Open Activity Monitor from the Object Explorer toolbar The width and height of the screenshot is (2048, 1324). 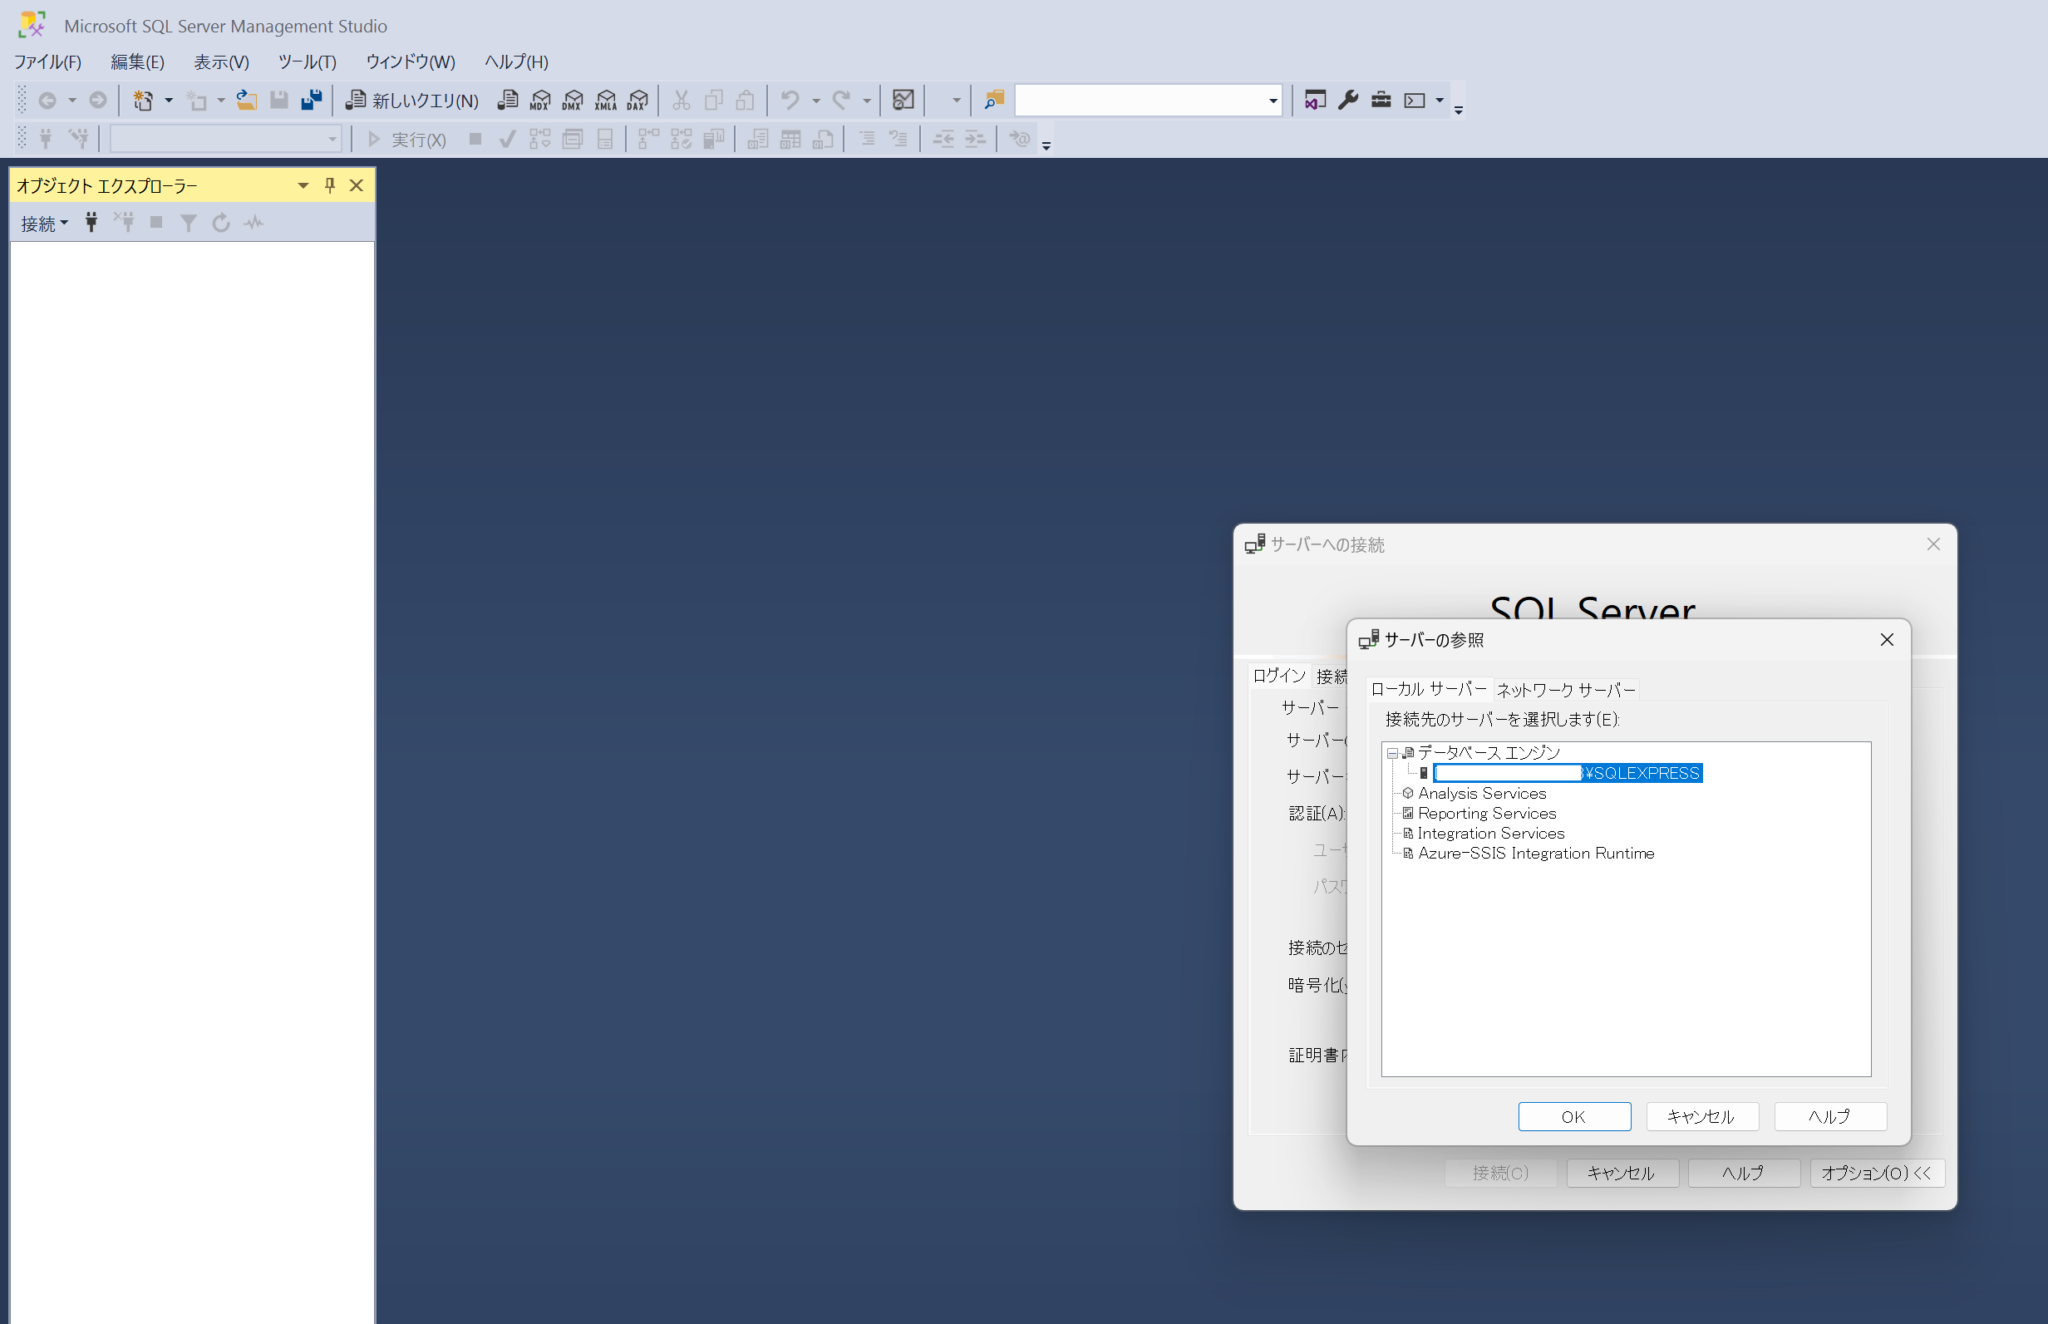(x=253, y=222)
